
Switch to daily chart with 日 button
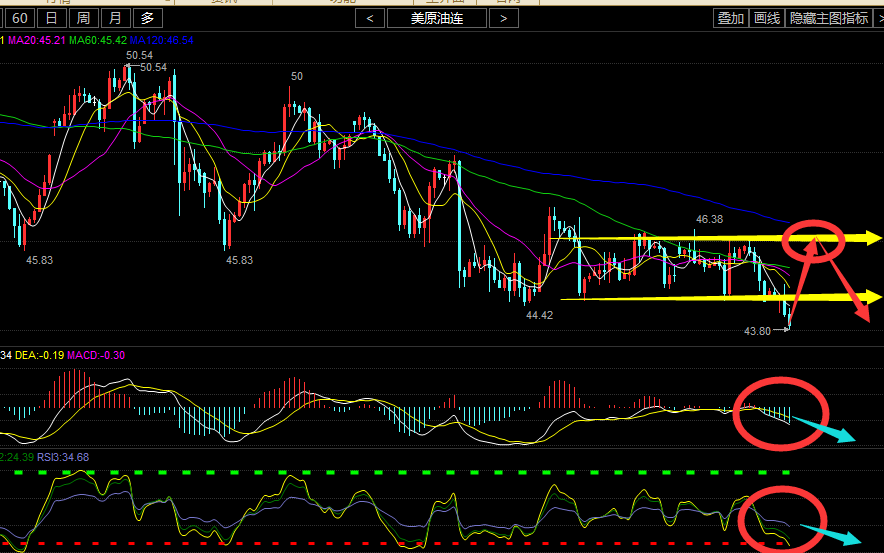point(53,18)
